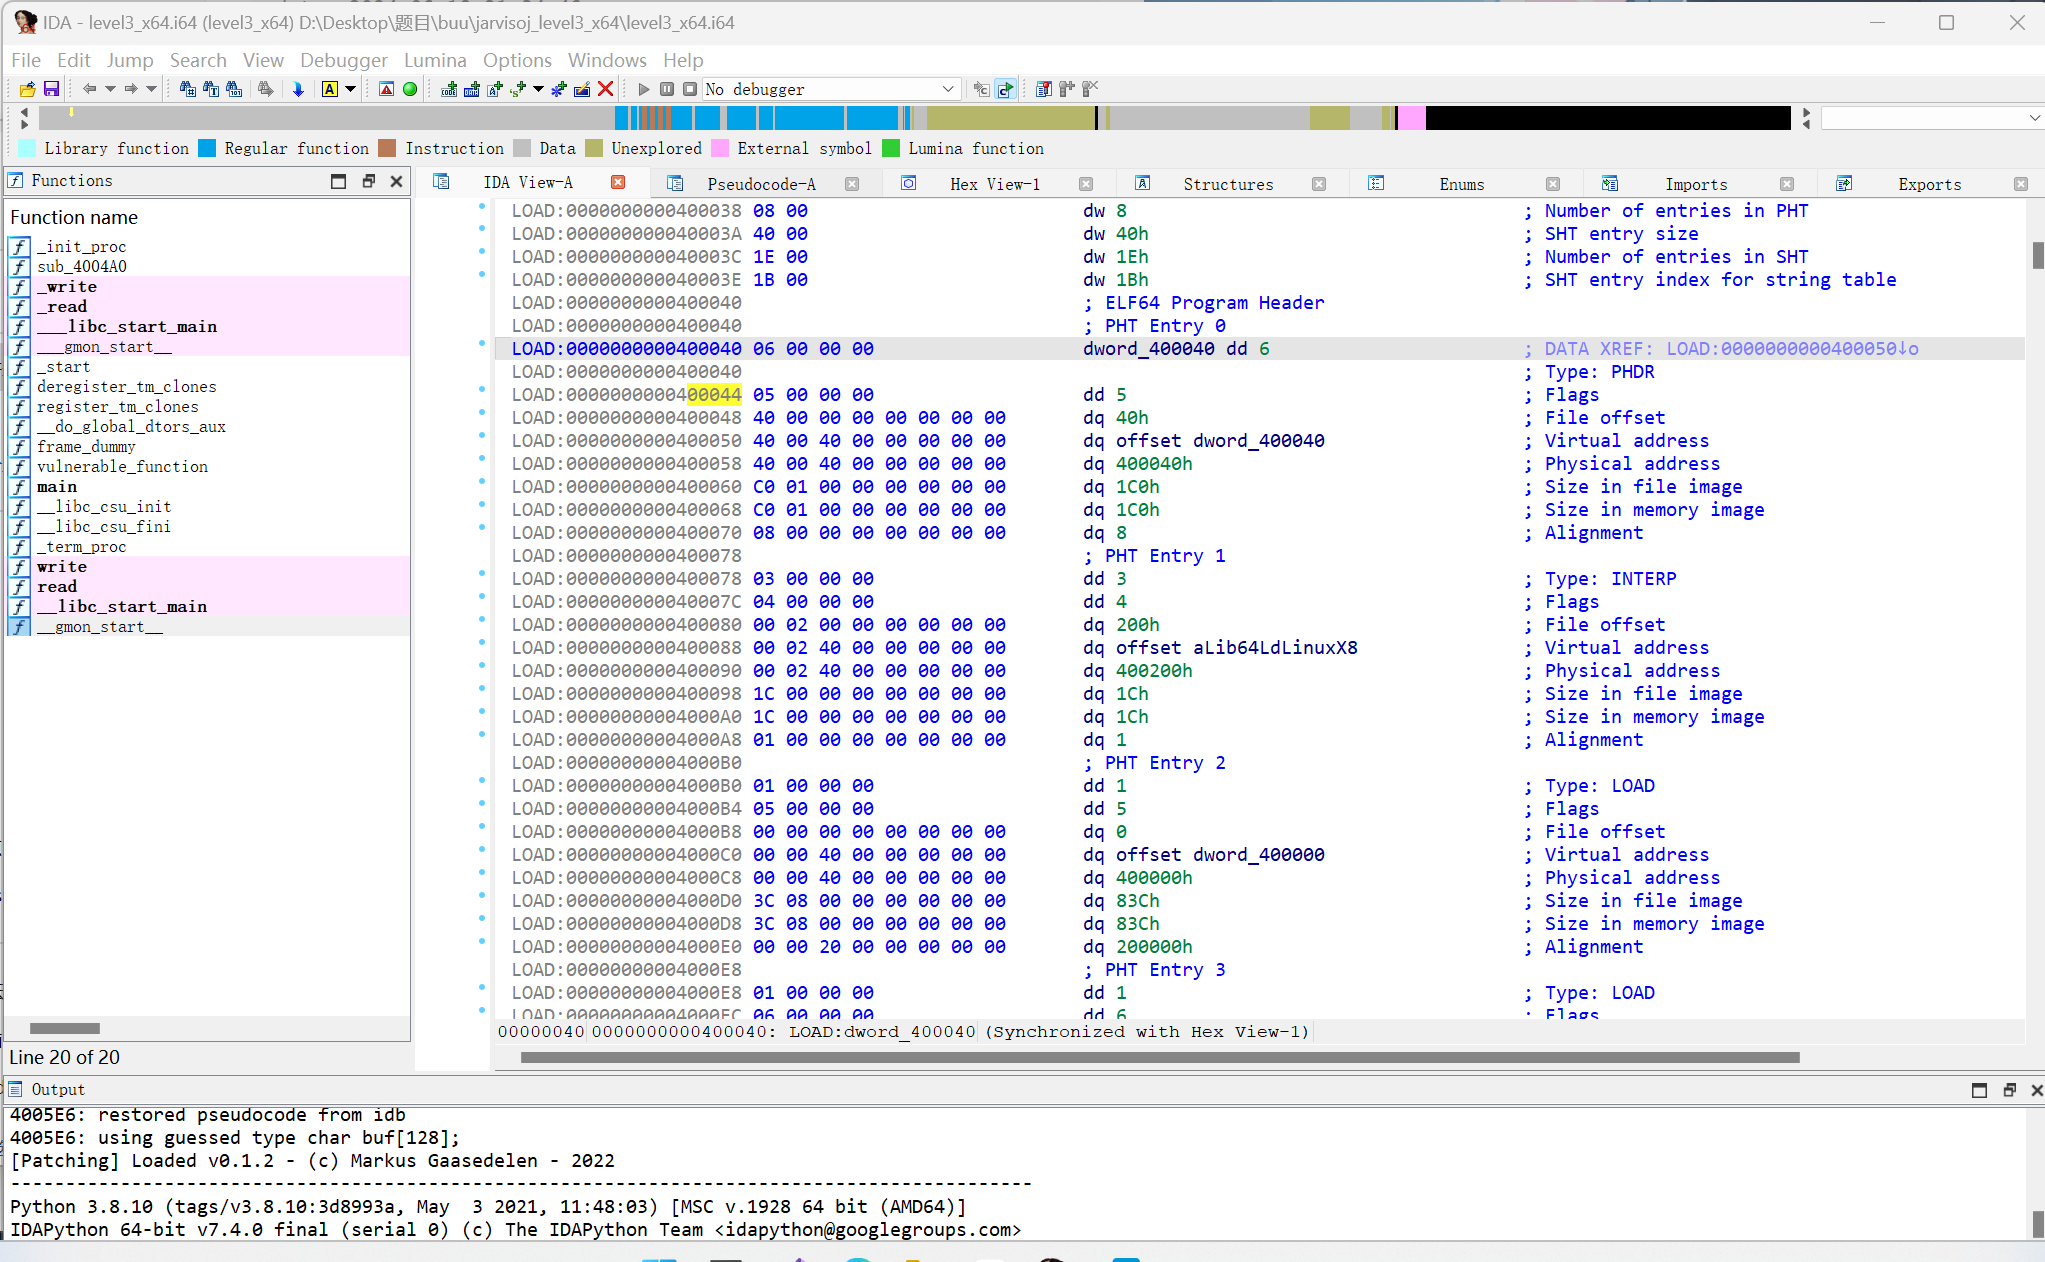Viewport: 2045px width, 1262px height.
Task: Click the first binoculars search icon
Action: coord(187,89)
